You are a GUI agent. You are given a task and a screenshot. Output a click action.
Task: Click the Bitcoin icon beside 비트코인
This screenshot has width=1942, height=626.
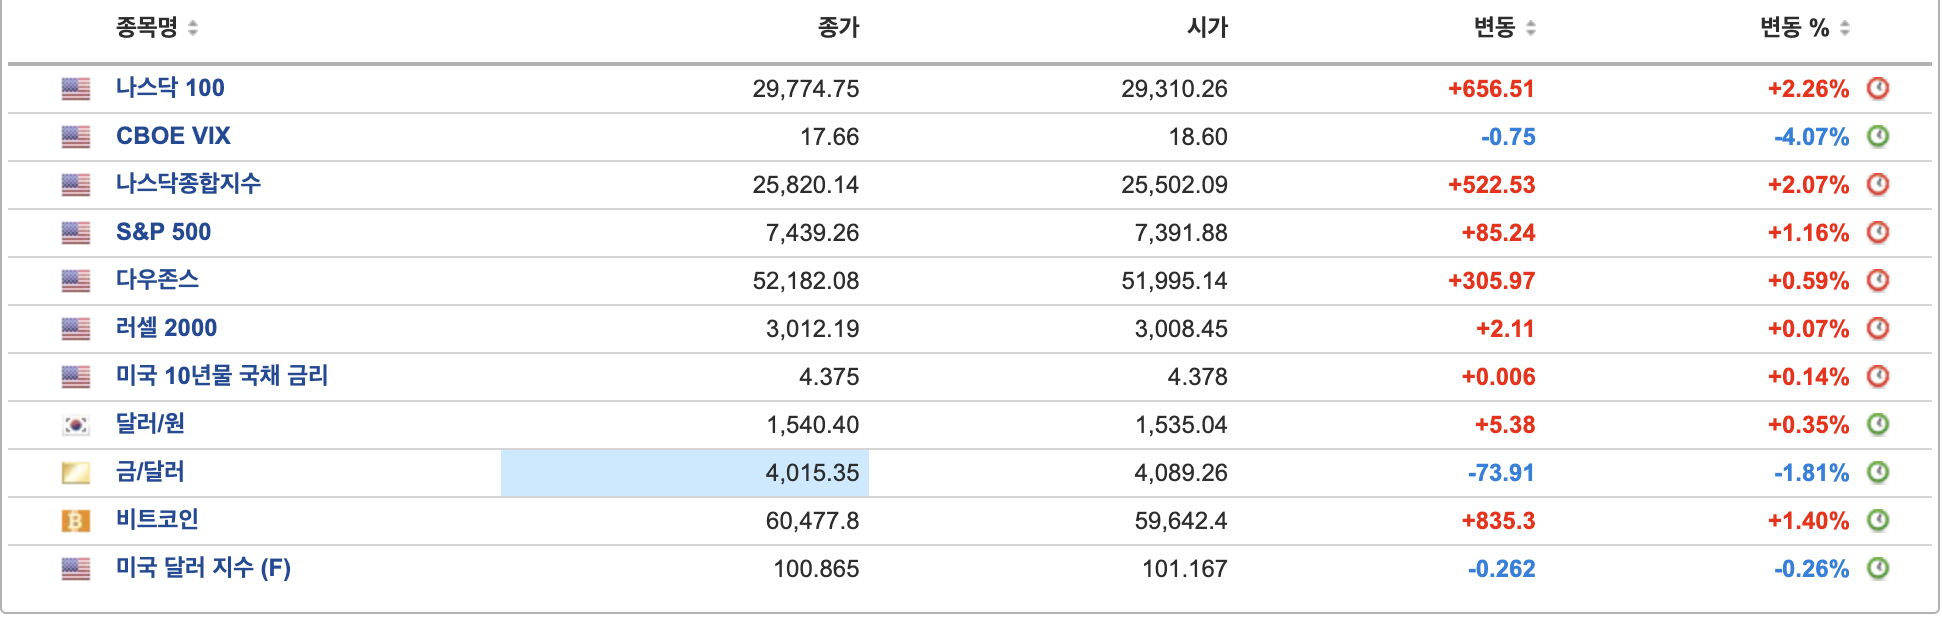pos(76,521)
